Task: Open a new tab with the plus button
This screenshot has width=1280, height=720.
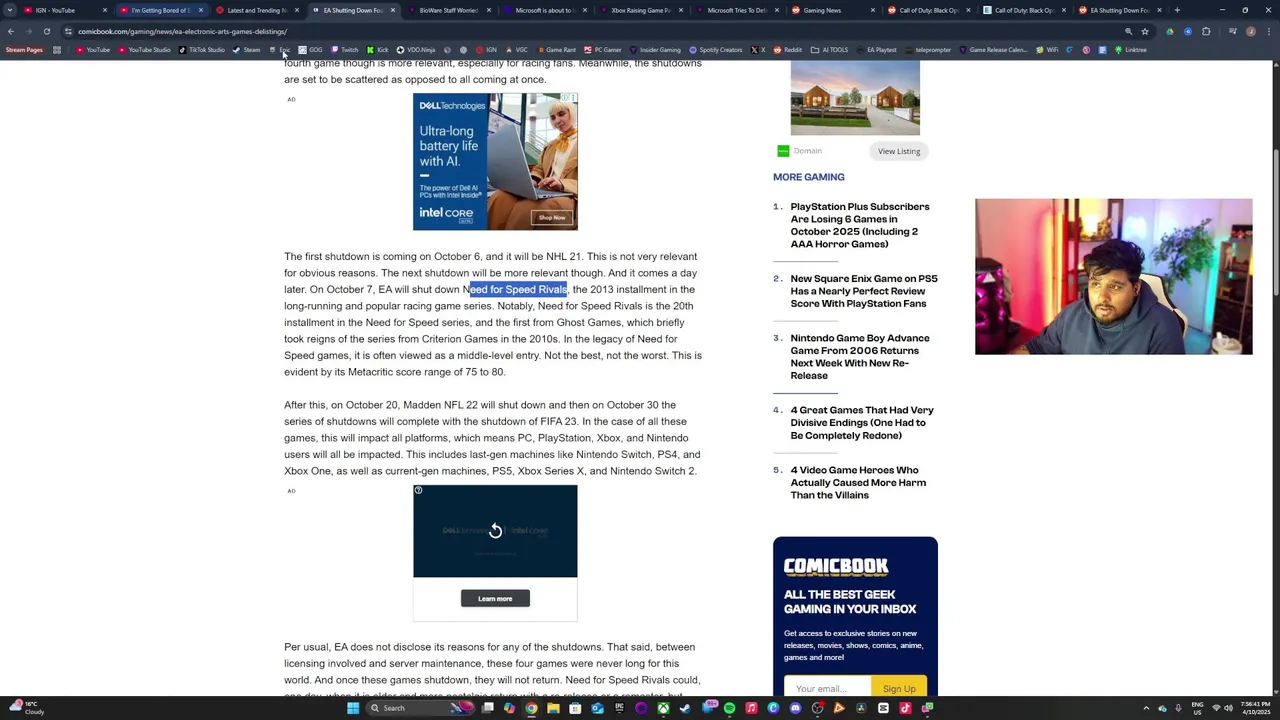Action: click(x=1177, y=10)
